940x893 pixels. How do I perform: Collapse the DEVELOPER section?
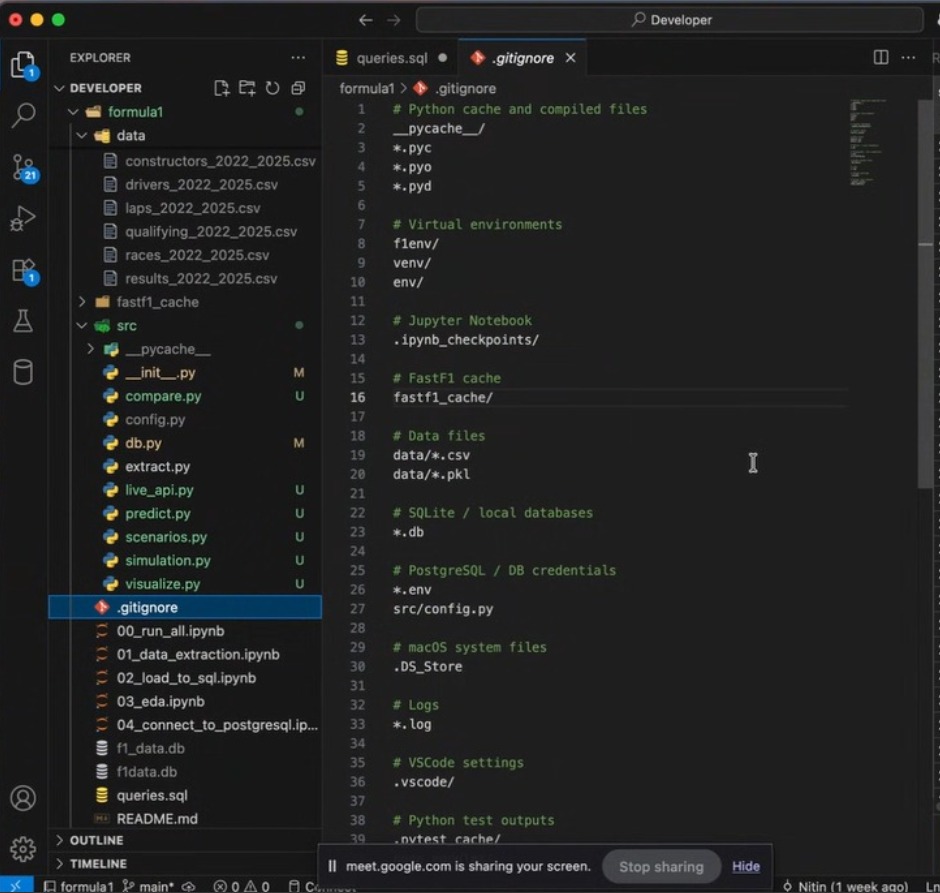[x=59, y=88]
